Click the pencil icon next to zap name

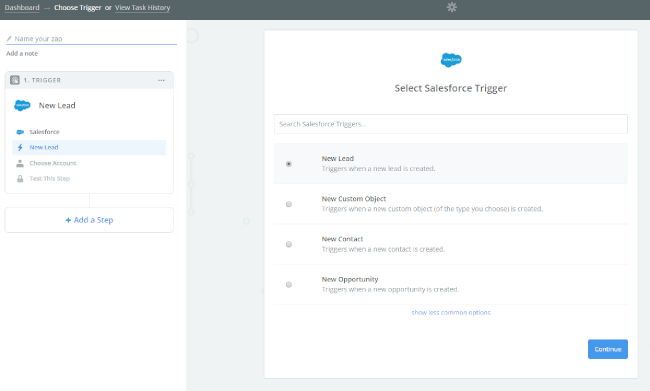click(x=9, y=39)
